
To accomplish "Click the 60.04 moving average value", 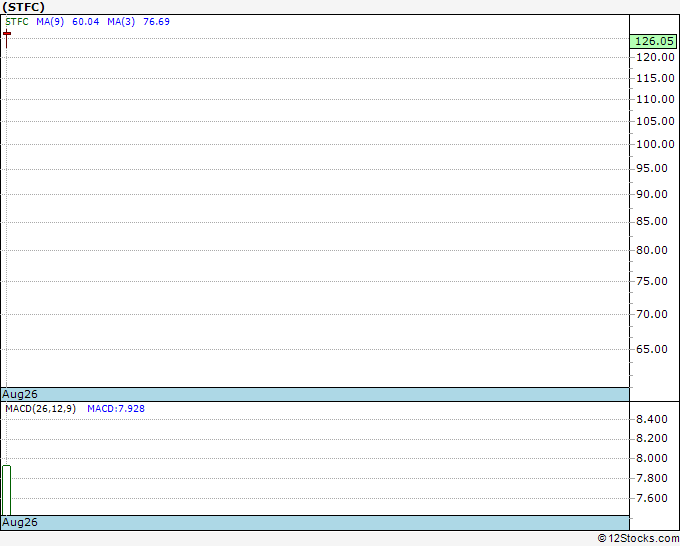I will tap(85, 22).
